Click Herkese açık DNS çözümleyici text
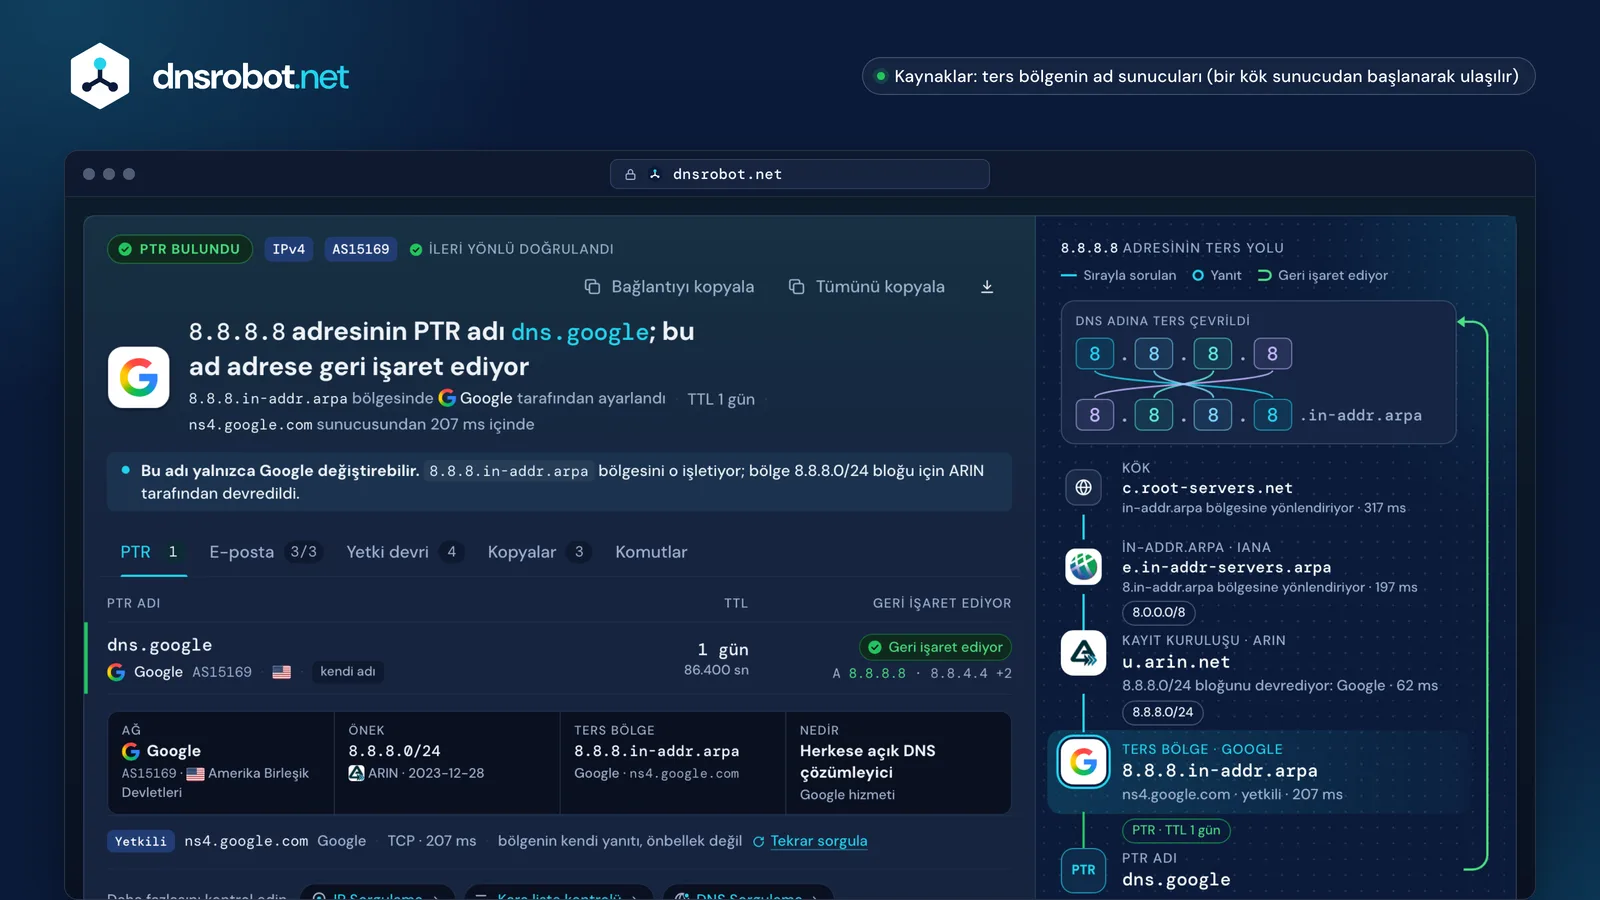Image resolution: width=1600 pixels, height=900 pixels. tap(868, 761)
